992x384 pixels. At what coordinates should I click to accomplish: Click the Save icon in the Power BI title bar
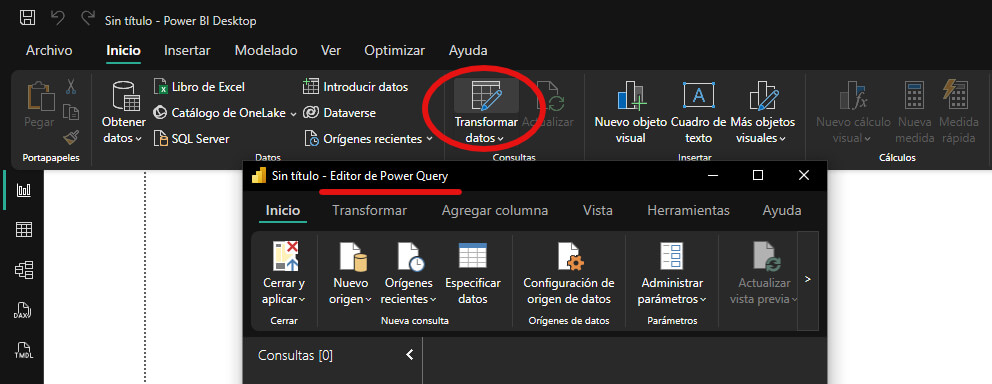tap(27, 18)
